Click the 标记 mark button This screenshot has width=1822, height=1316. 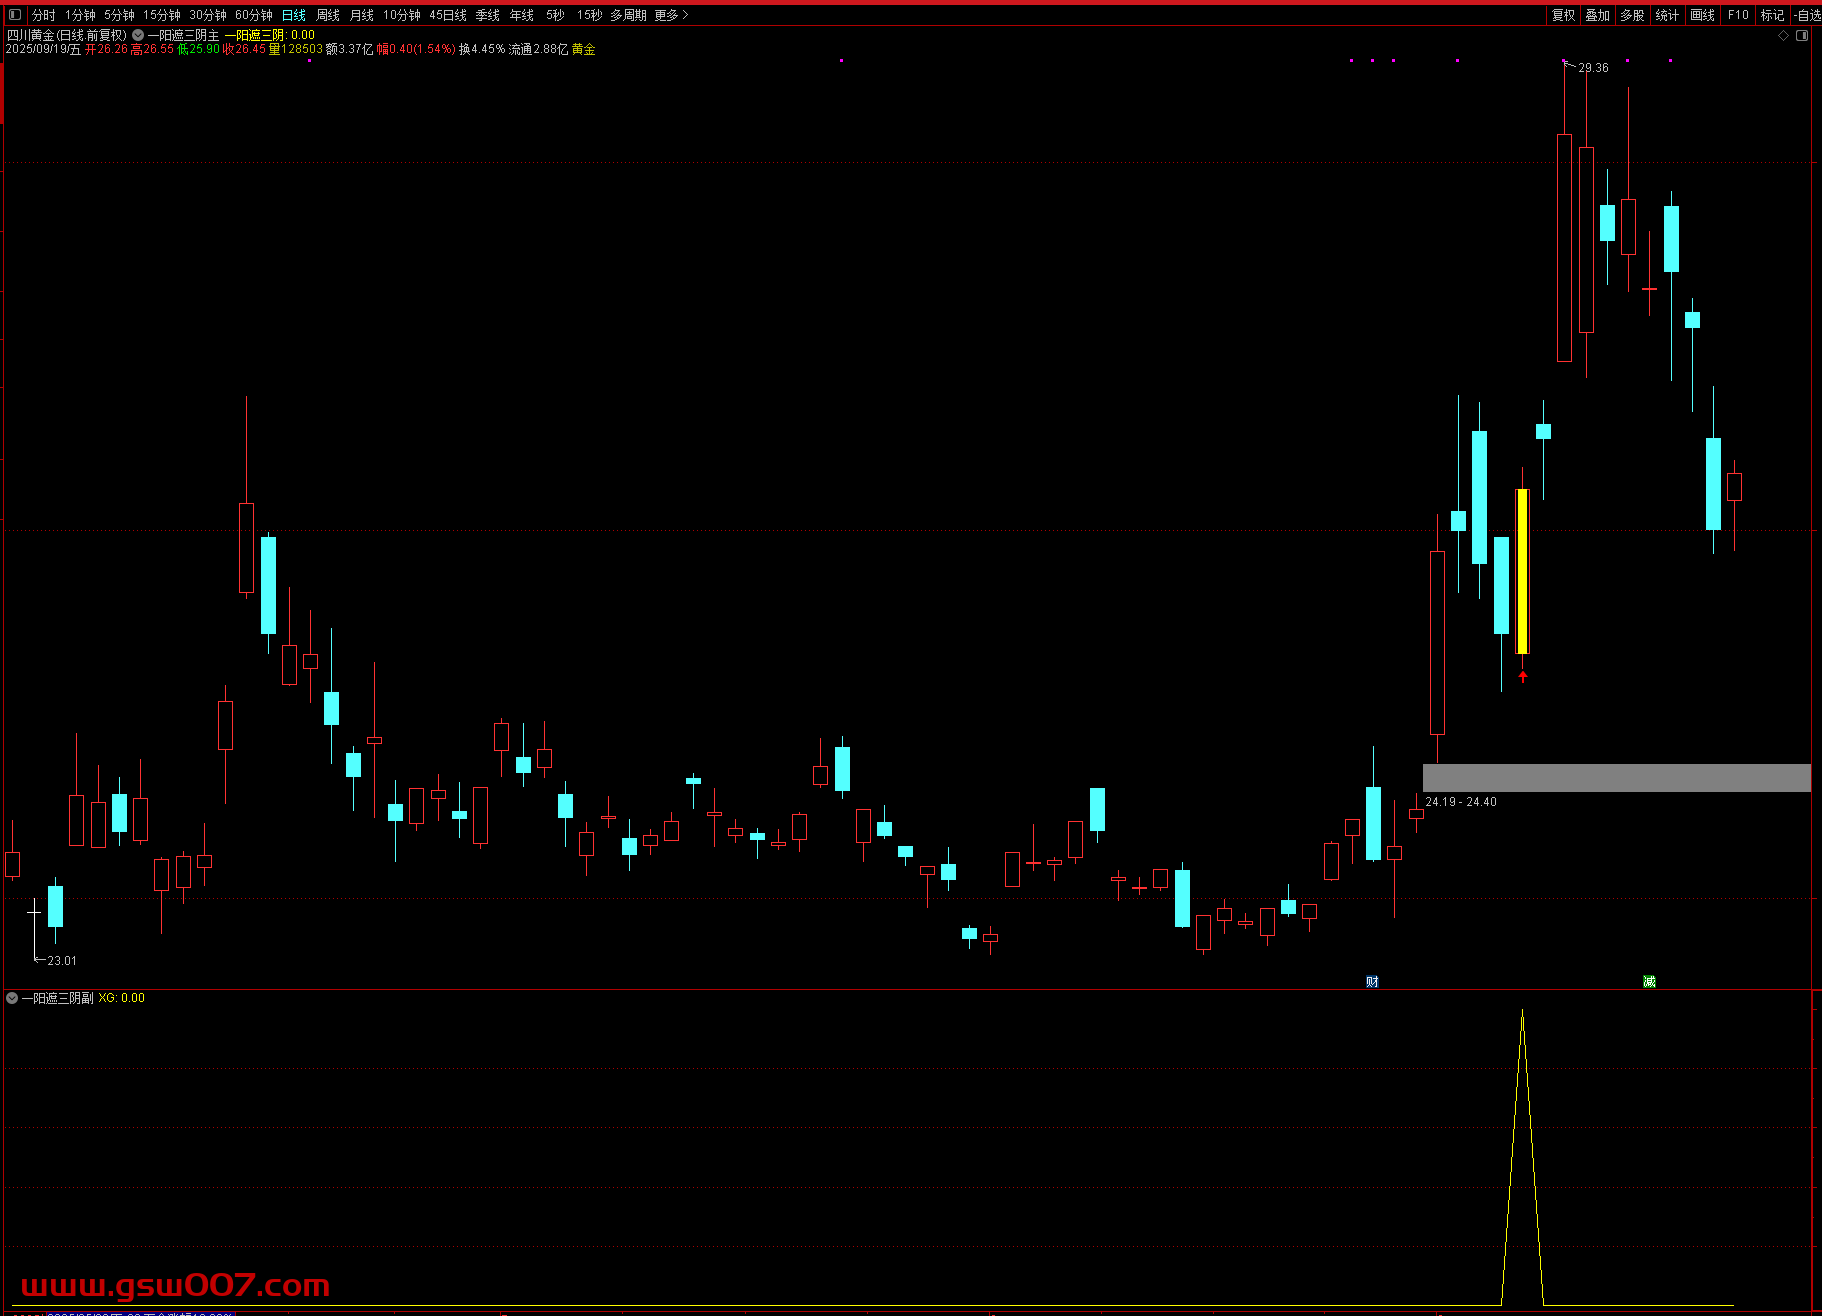point(1772,15)
